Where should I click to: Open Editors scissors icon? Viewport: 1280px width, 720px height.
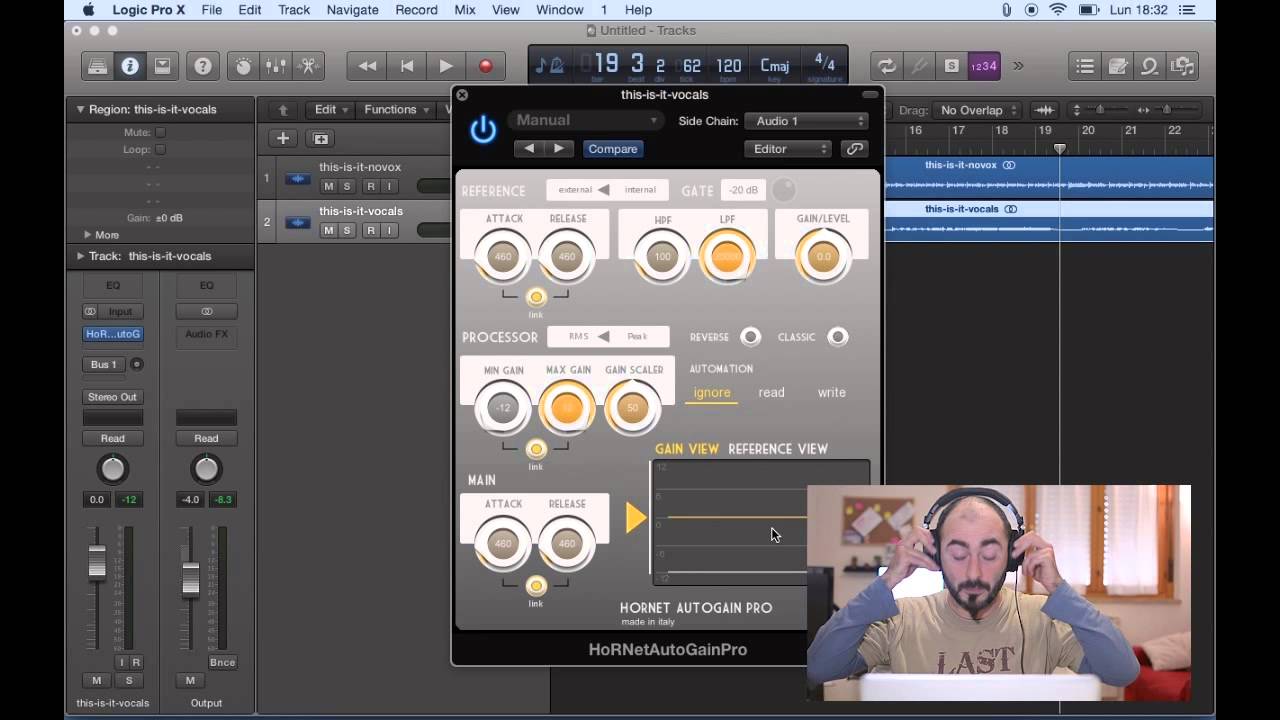tap(308, 66)
